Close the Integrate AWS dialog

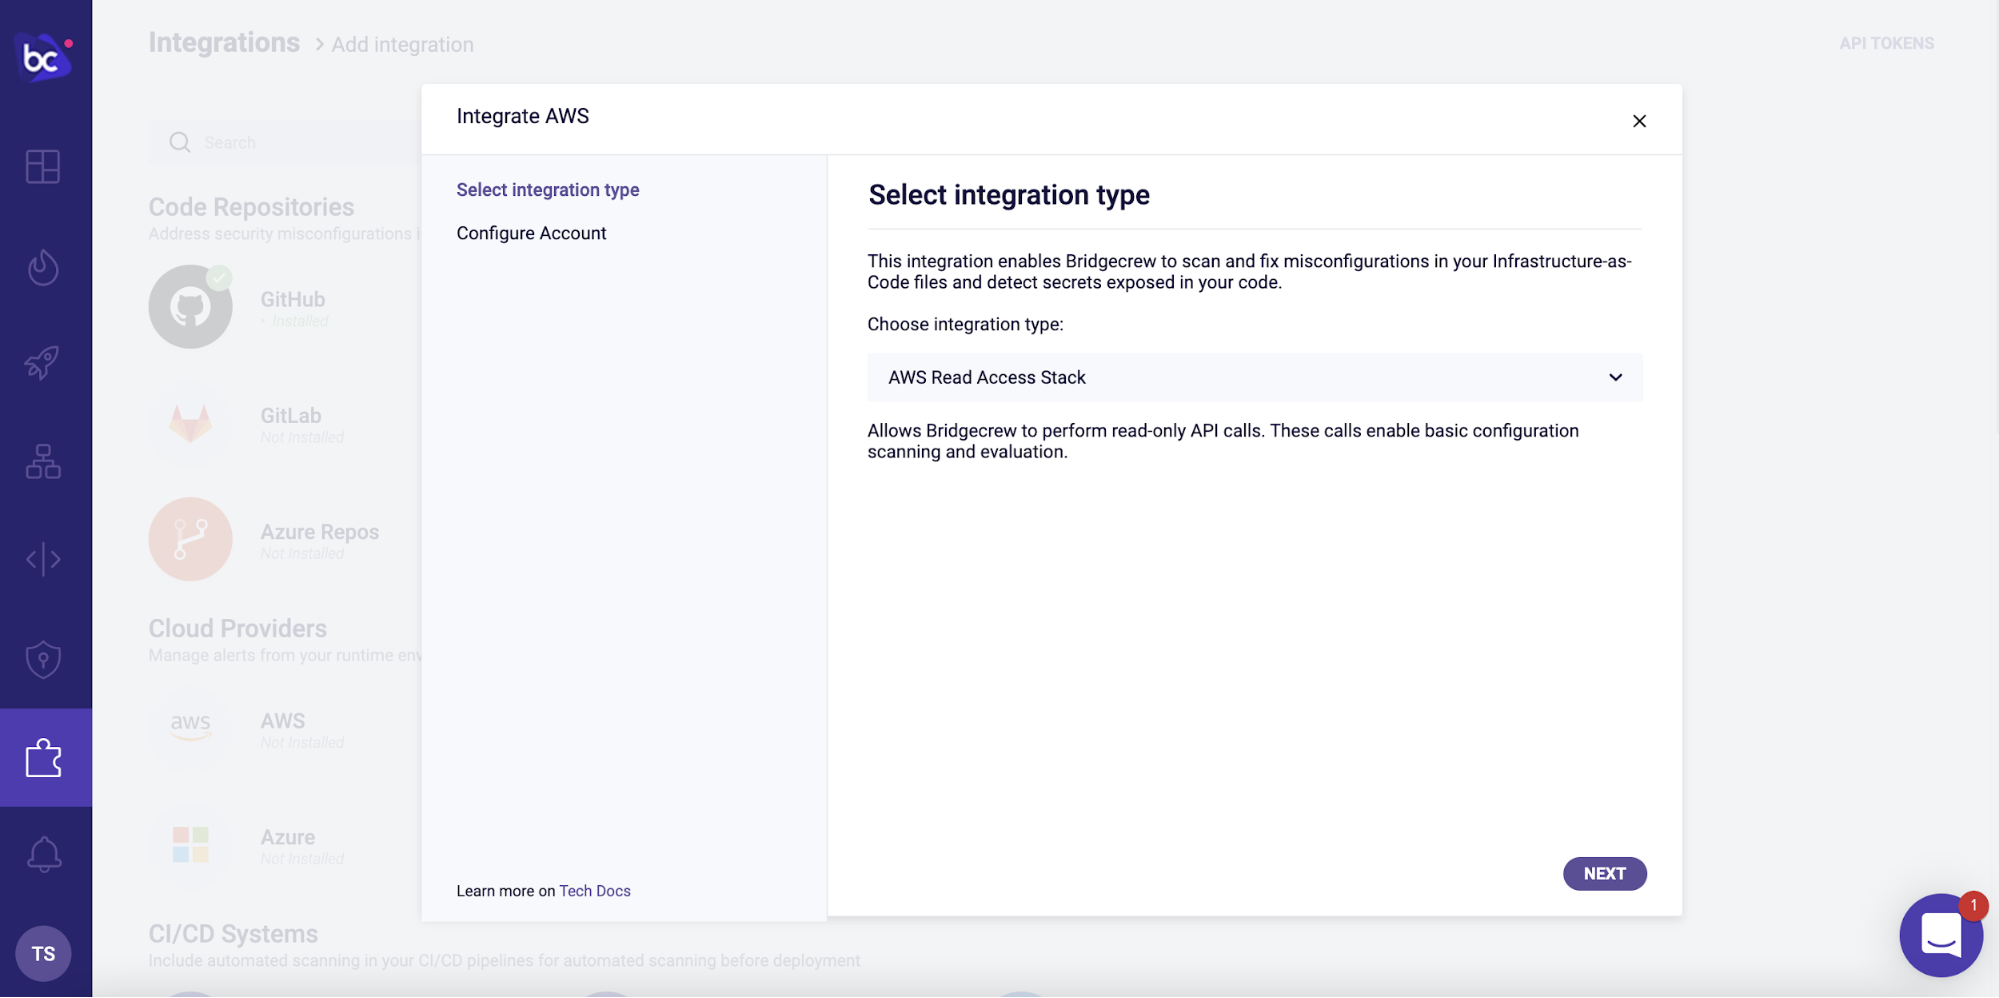[1639, 121]
